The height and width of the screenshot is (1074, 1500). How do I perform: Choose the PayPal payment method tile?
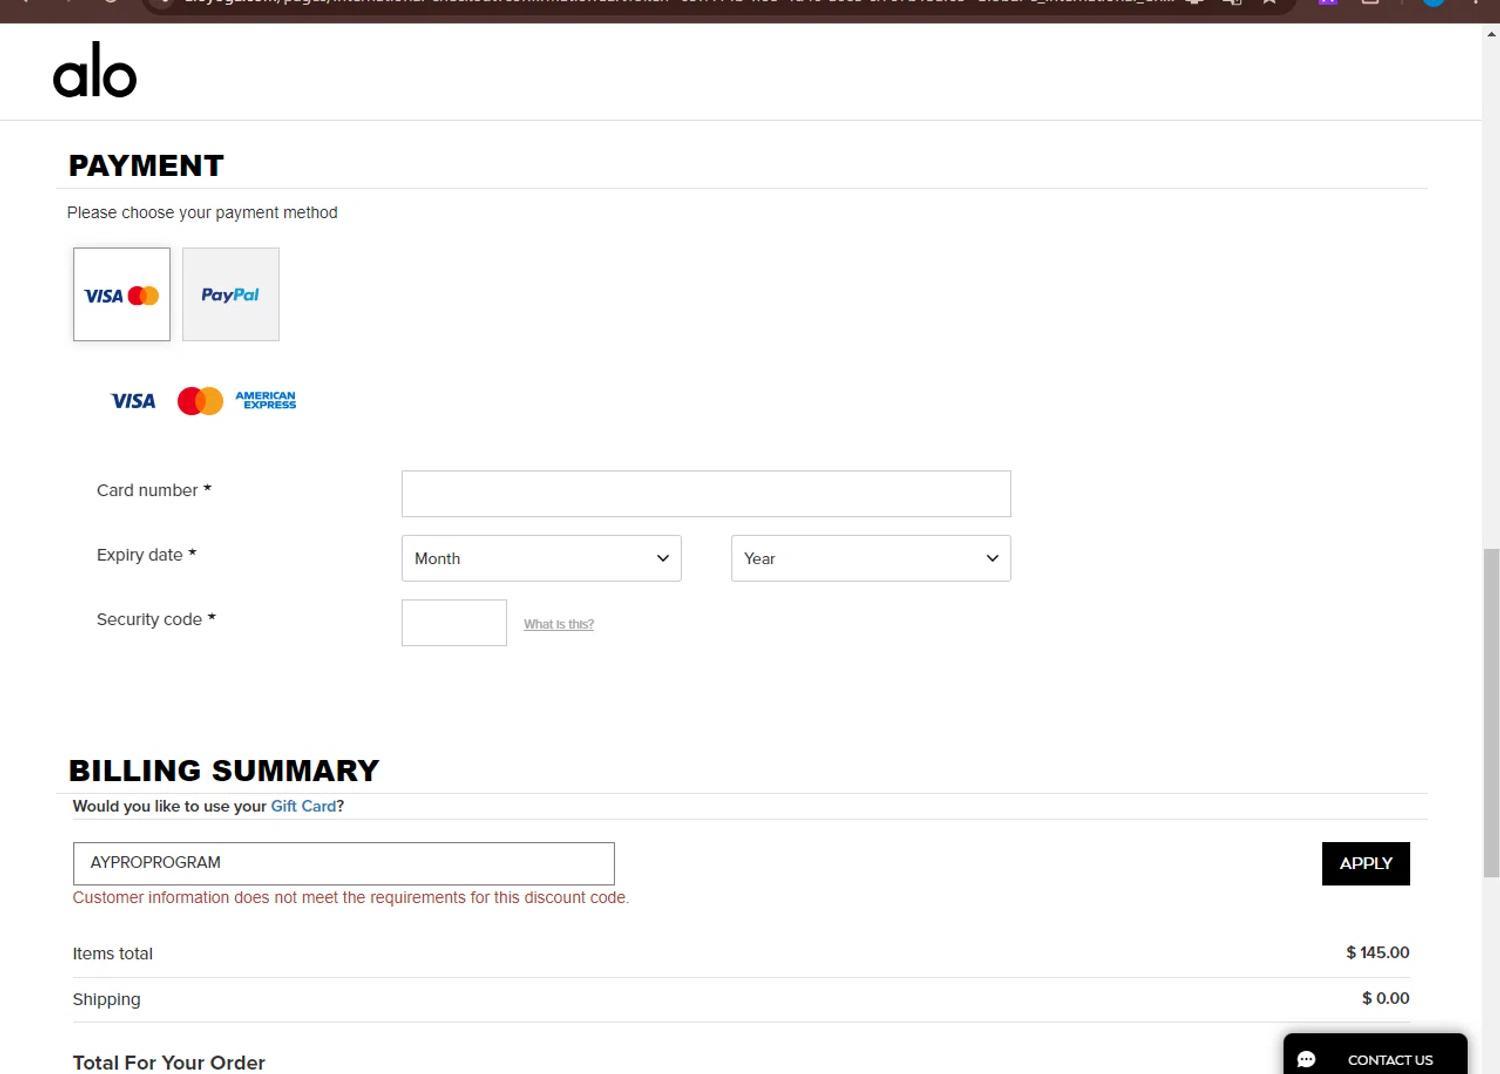(231, 294)
